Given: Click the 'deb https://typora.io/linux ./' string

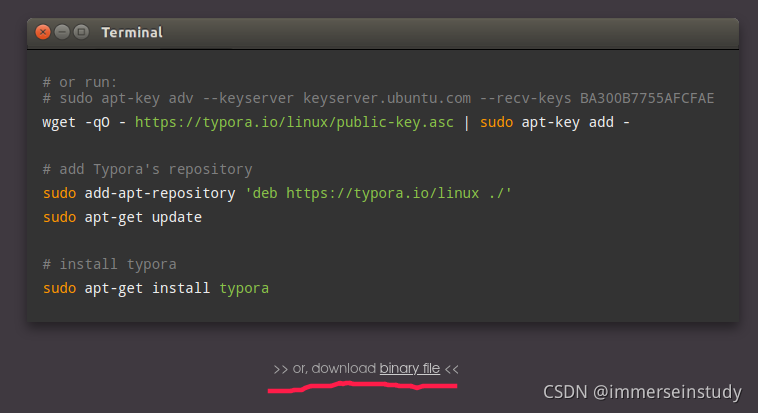Looking at the screenshot, I should [379, 193].
